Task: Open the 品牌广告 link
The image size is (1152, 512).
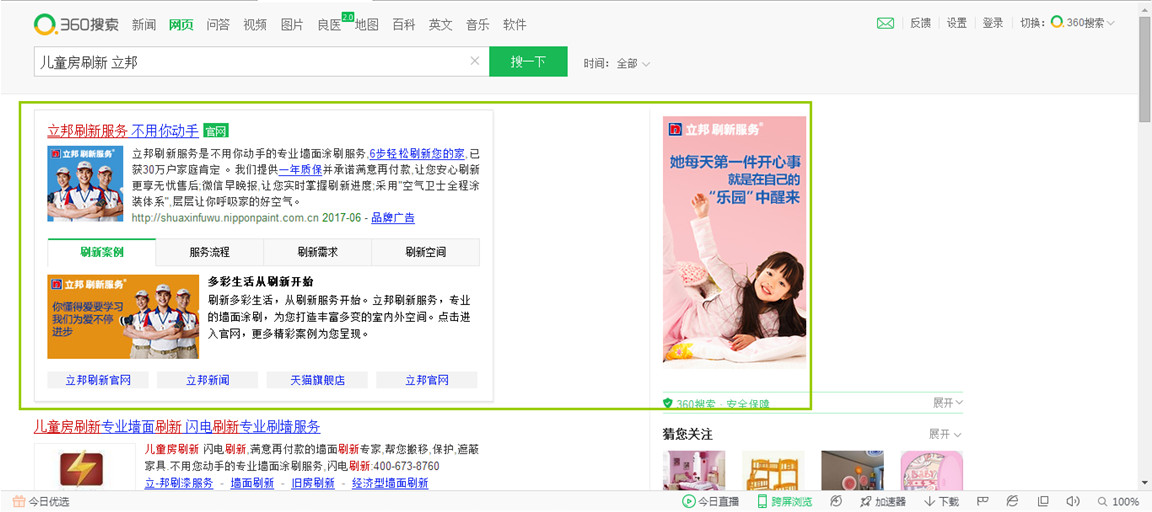Action: pyautogui.click(x=393, y=217)
